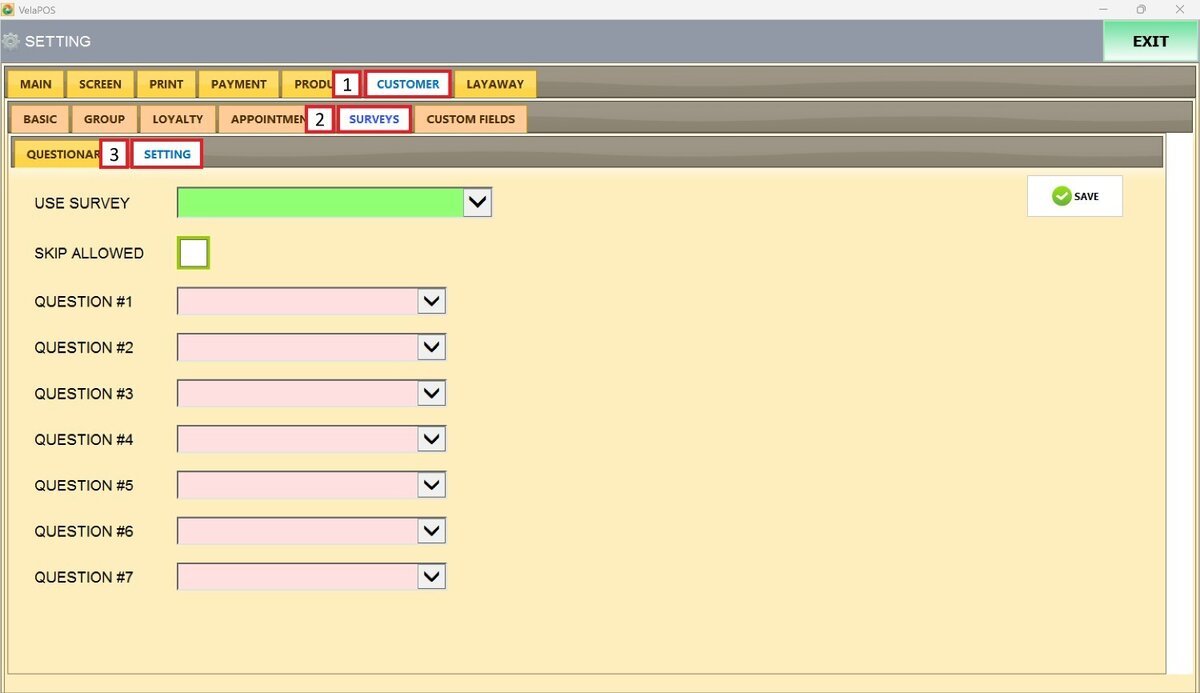The height and width of the screenshot is (693, 1200).
Task: Open the SCREEN tab
Action: click(100, 84)
